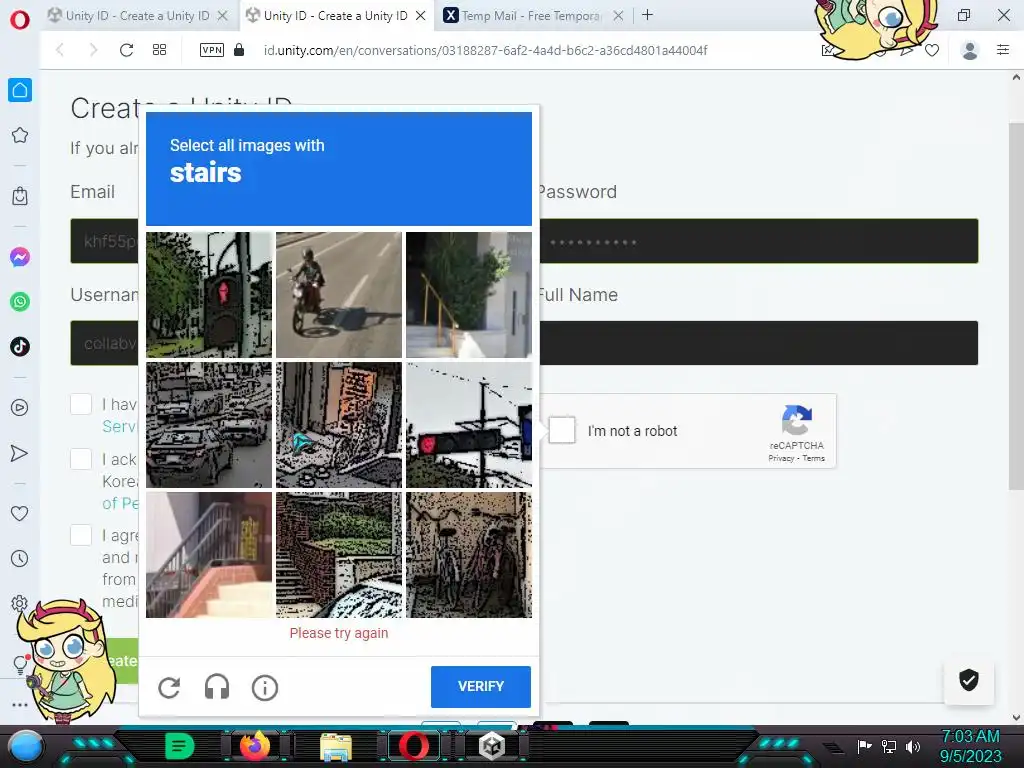Click the shield badge at page bottom right
Image resolution: width=1024 pixels, height=768 pixels.
coord(968,680)
